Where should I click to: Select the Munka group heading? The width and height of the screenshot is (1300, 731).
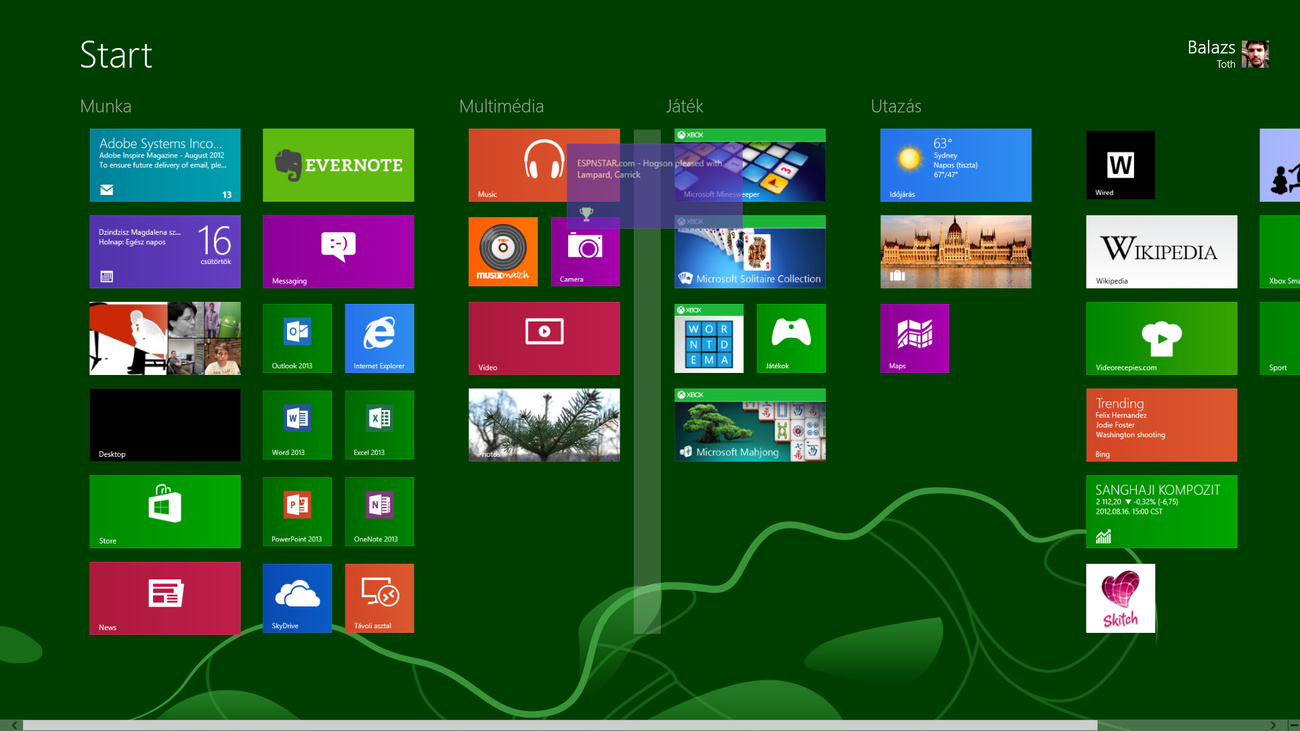point(106,106)
